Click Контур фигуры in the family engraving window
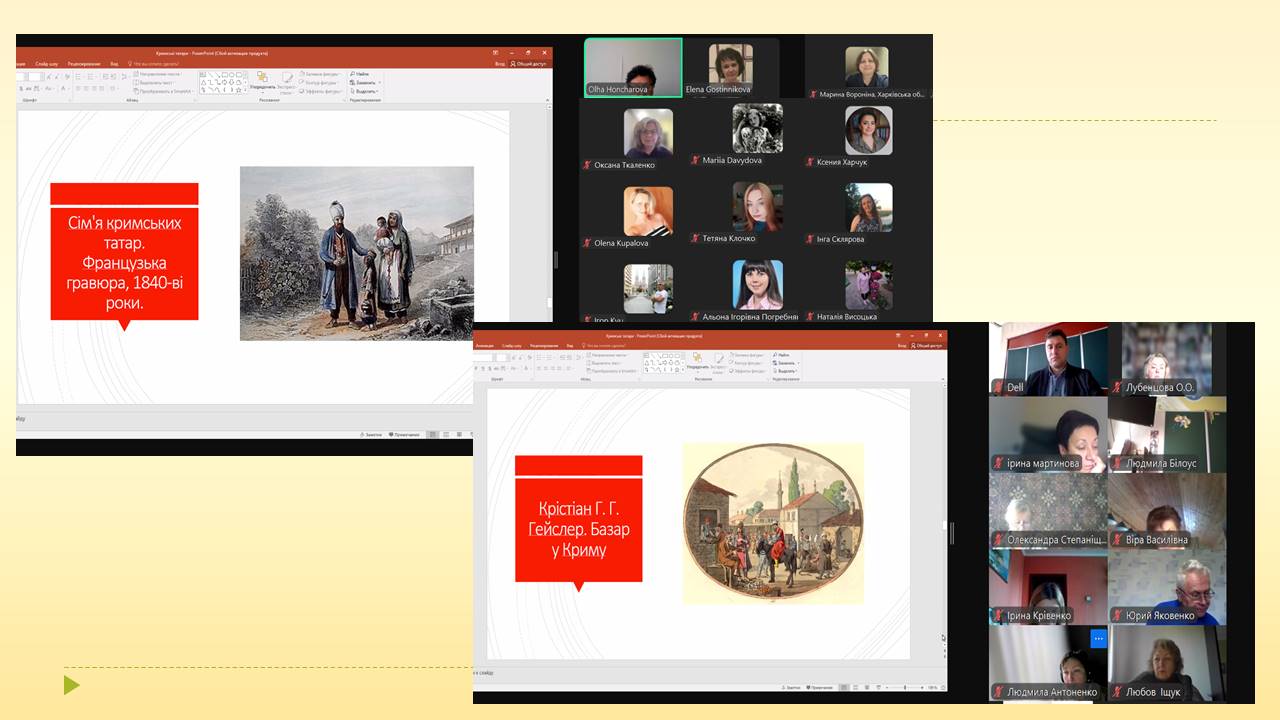Image resolution: width=1280 pixels, height=720 pixels. pos(319,82)
